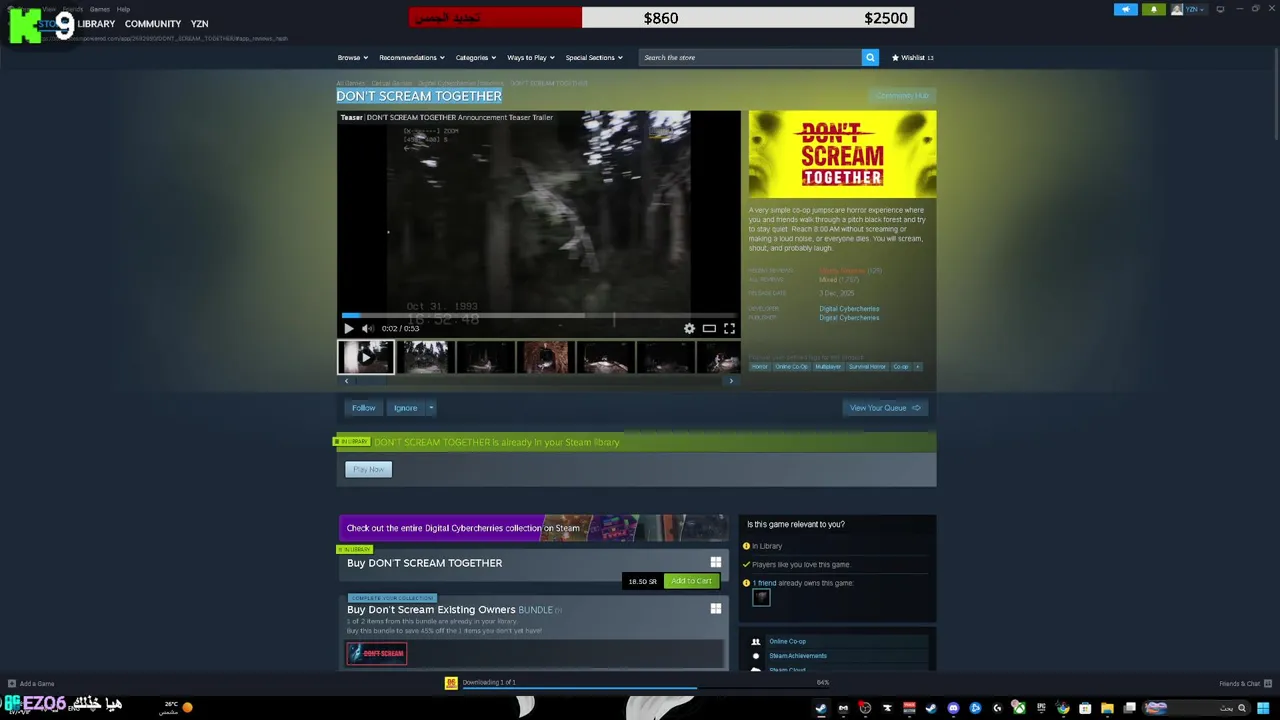Image resolution: width=1280 pixels, height=720 pixels.
Task: Expand more tags with plus button
Action: coord(918,366)
